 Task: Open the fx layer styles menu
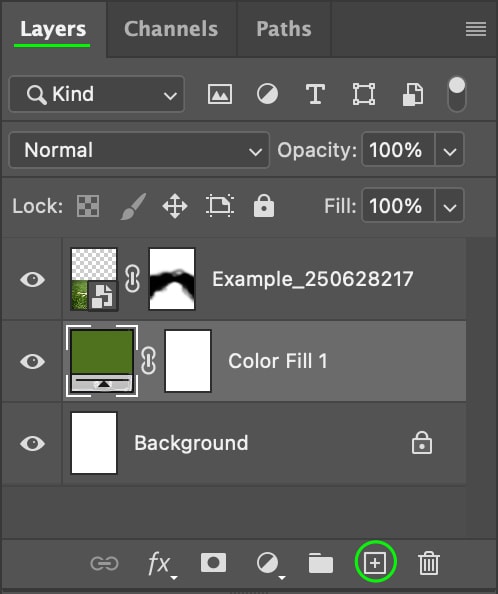[161, 564]
